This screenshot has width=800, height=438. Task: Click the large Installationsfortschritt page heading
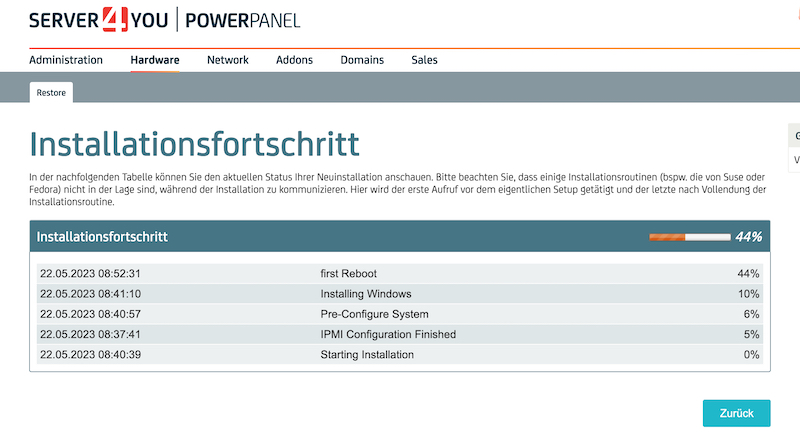pos(194,143)
